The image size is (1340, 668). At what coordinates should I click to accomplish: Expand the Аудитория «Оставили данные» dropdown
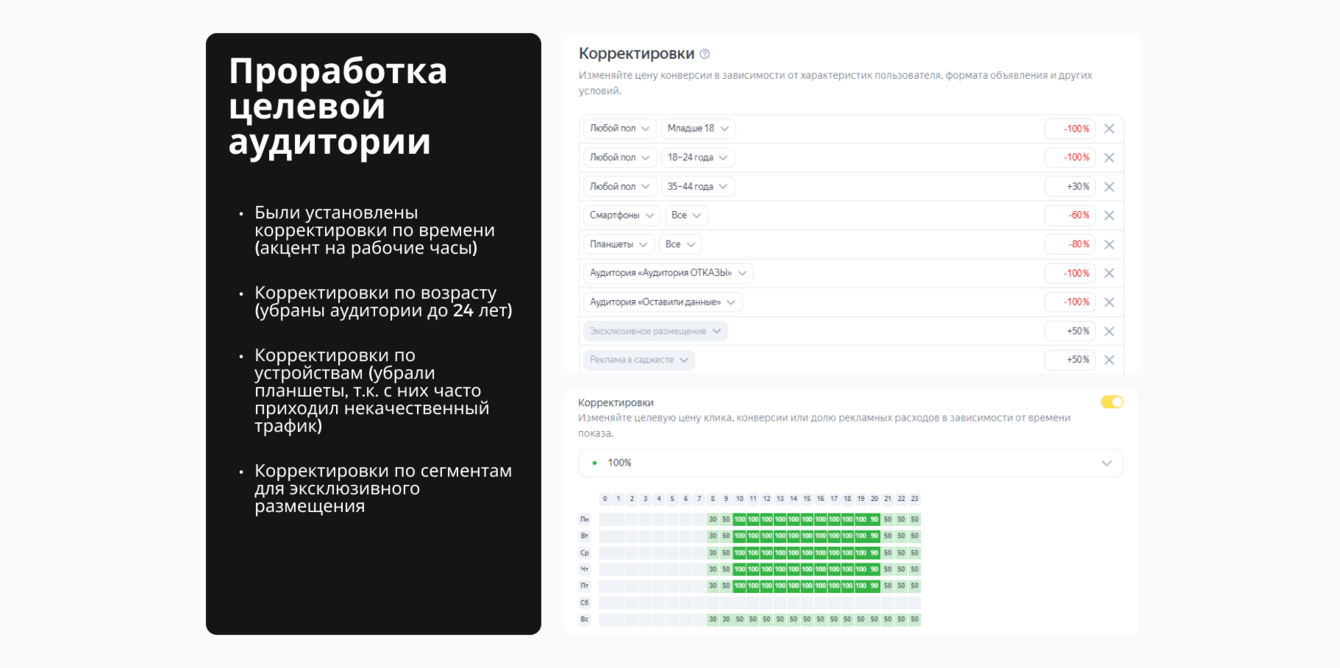point(663,302)
